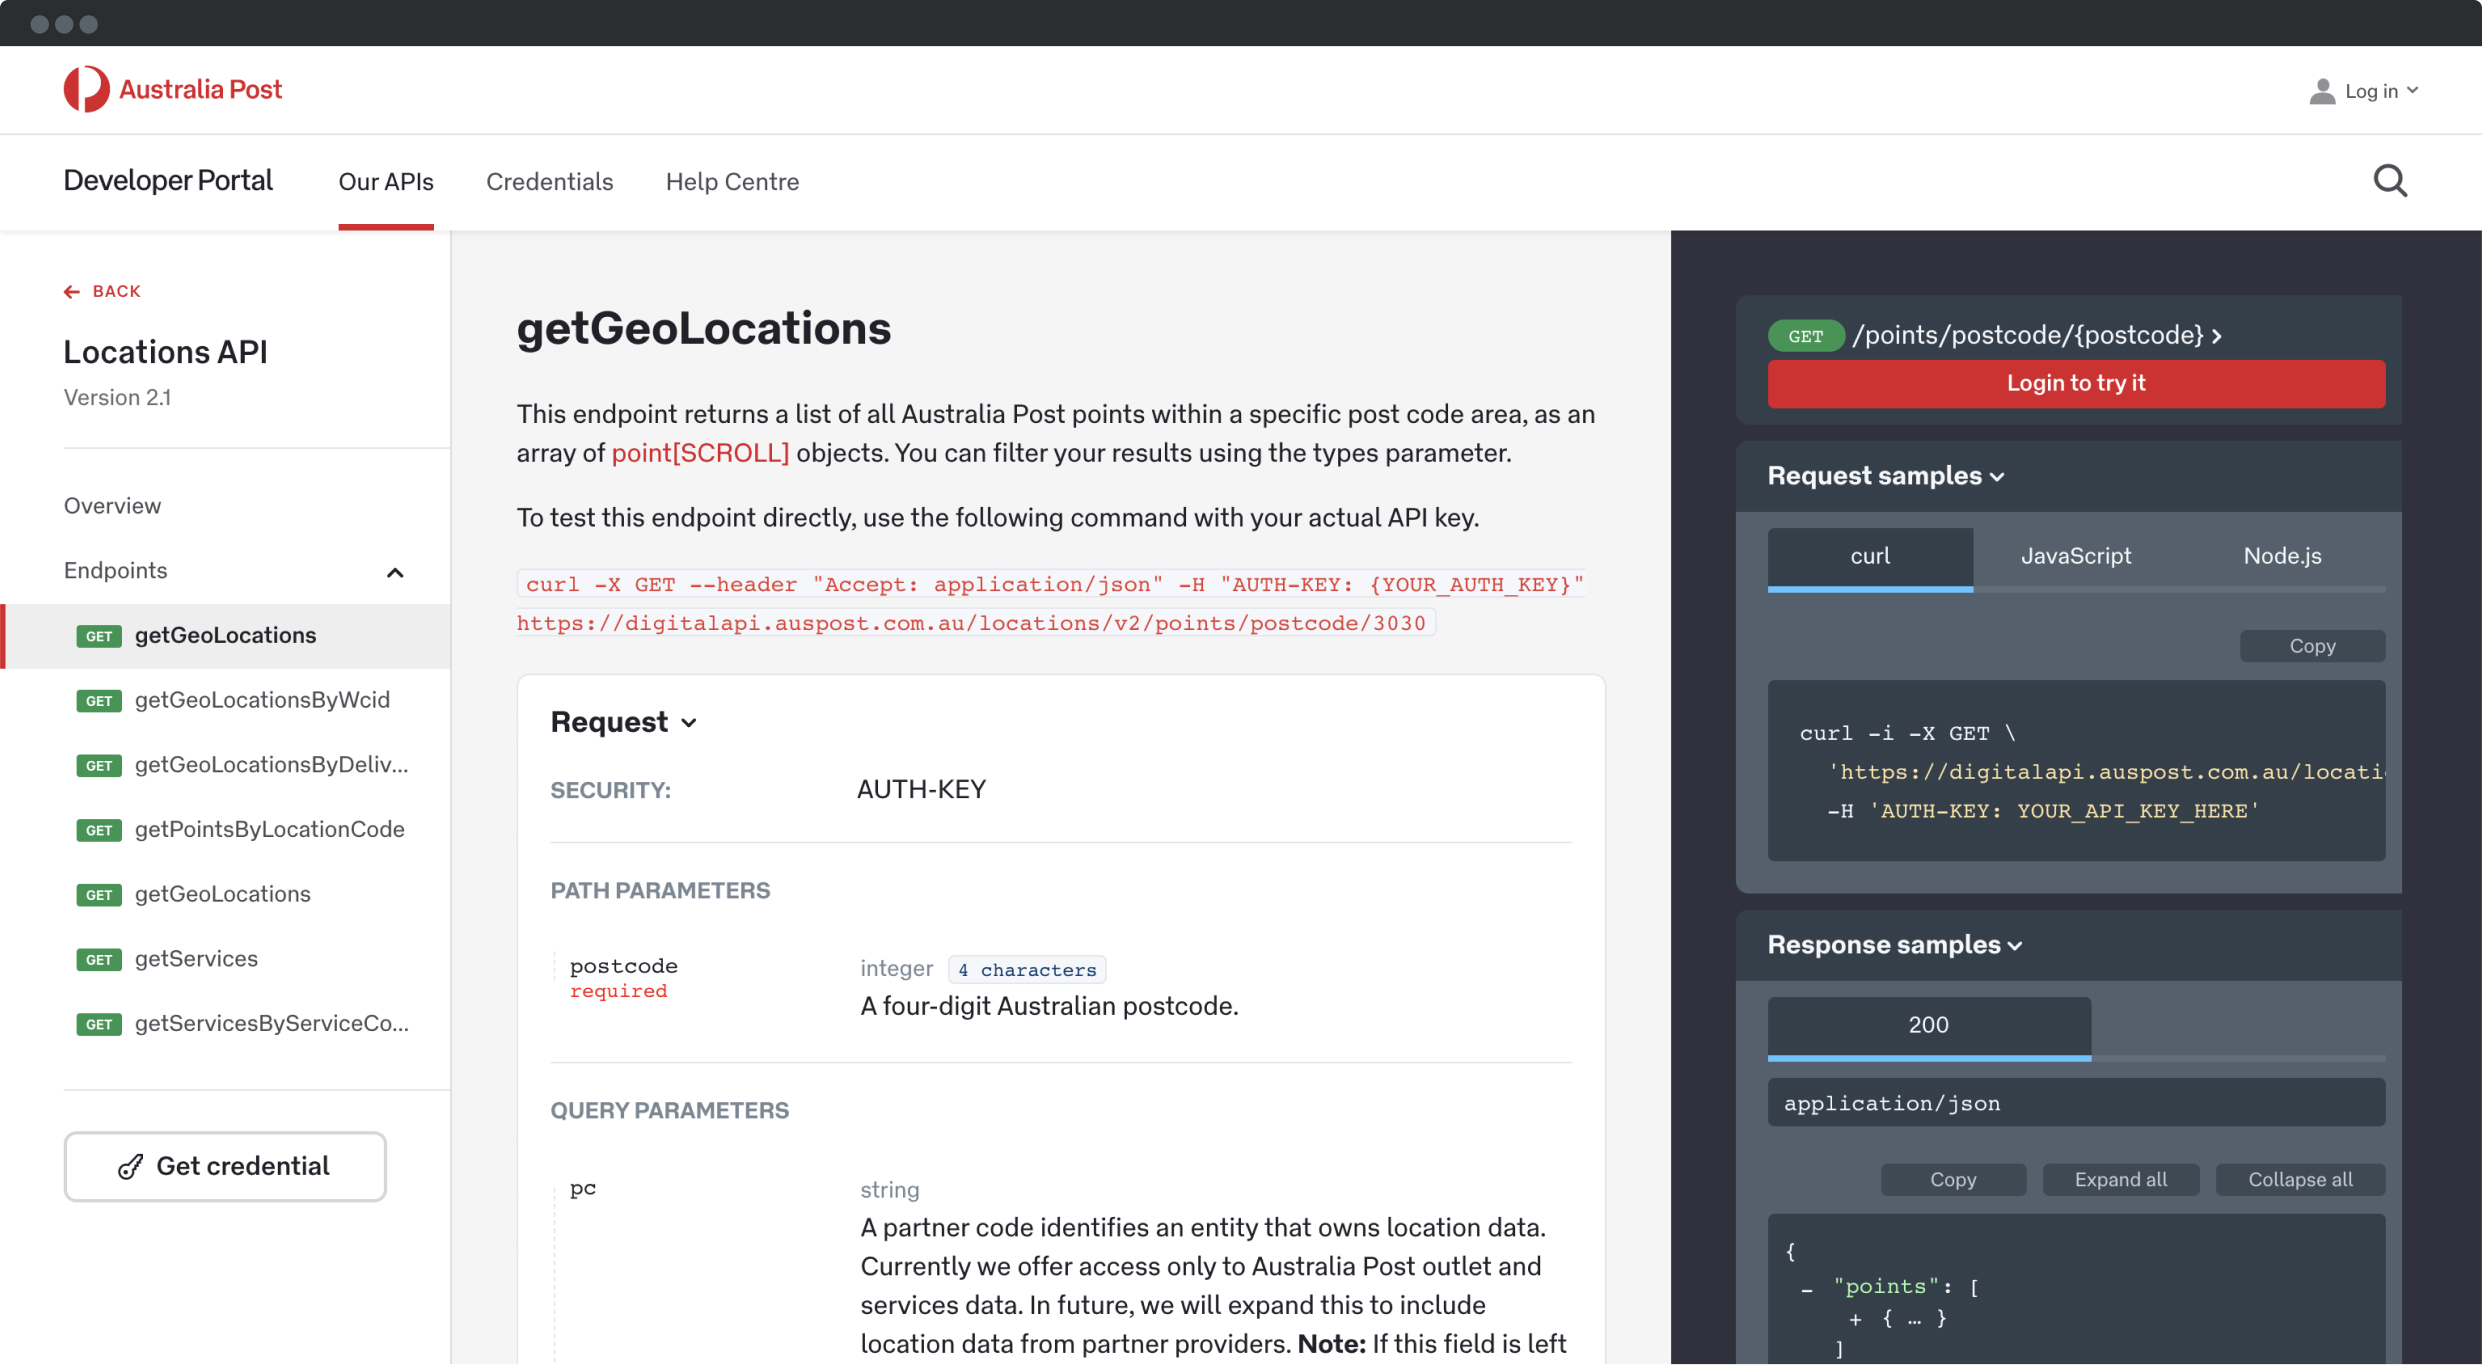Go to the Credentials tab
The height and width of the screenshot is (1365, 2482).
coord(549,181)
